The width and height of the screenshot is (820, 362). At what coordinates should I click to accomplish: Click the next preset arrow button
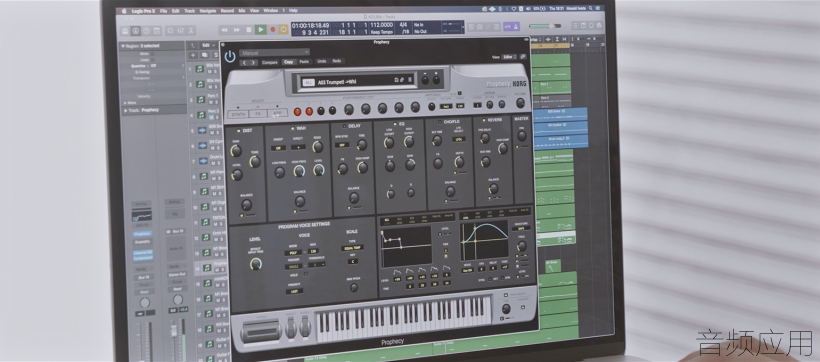coord(254,62)
